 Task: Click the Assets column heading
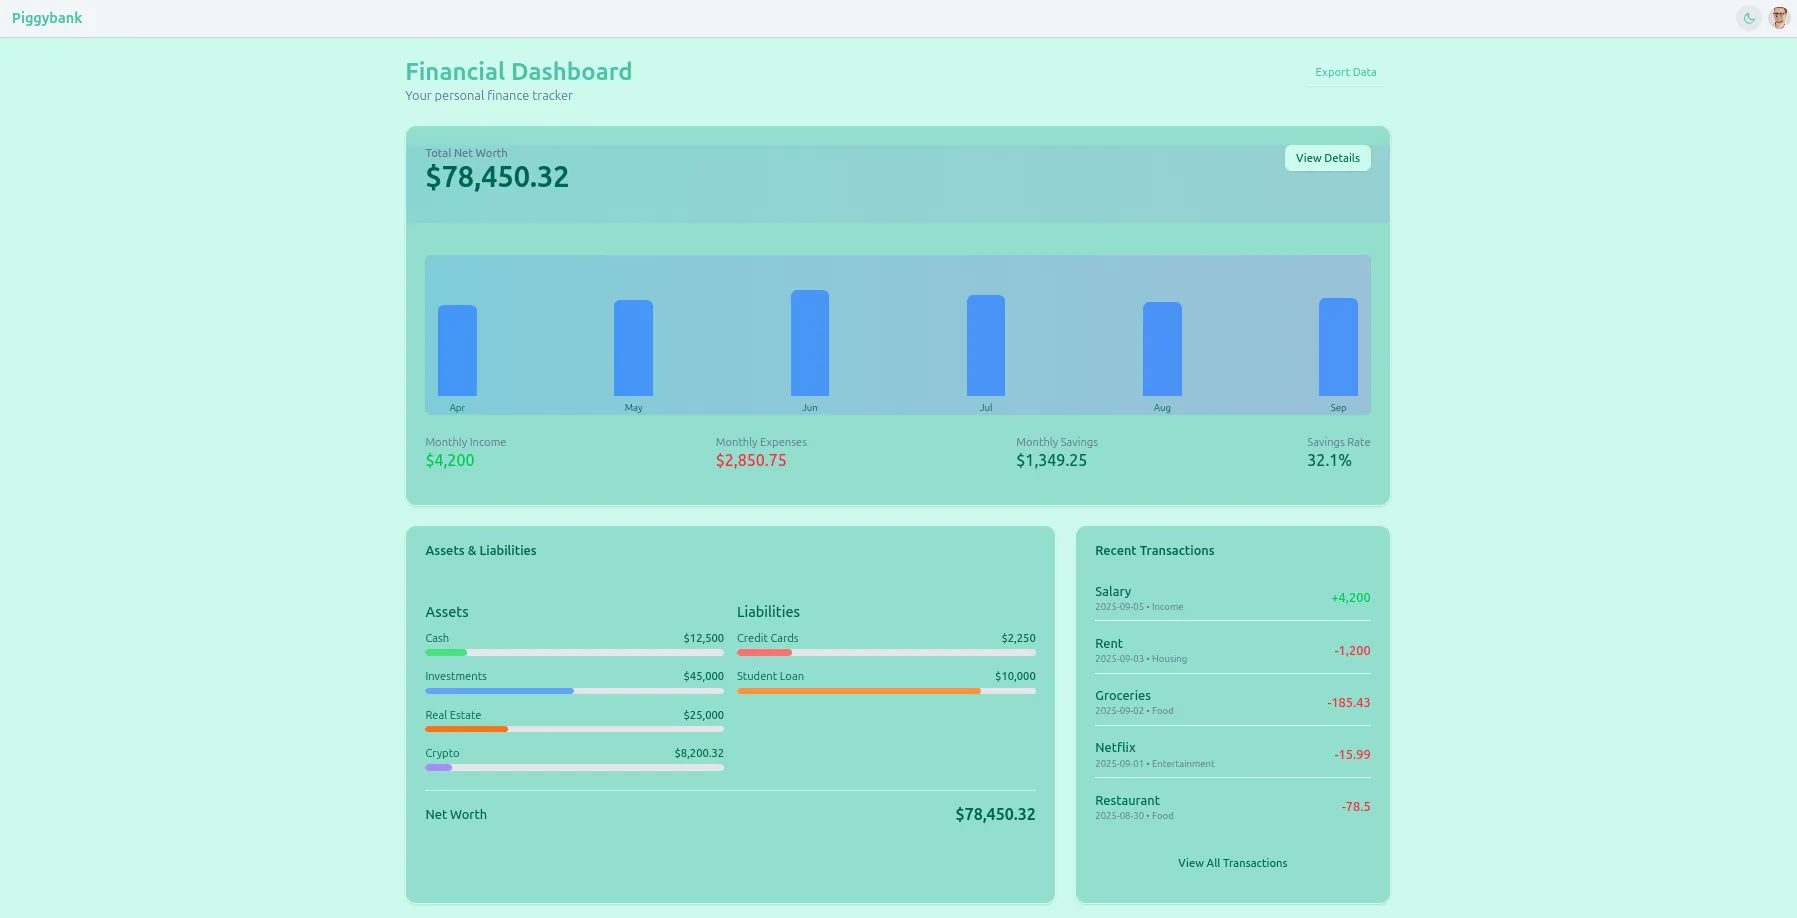click(x=447, y=612)
